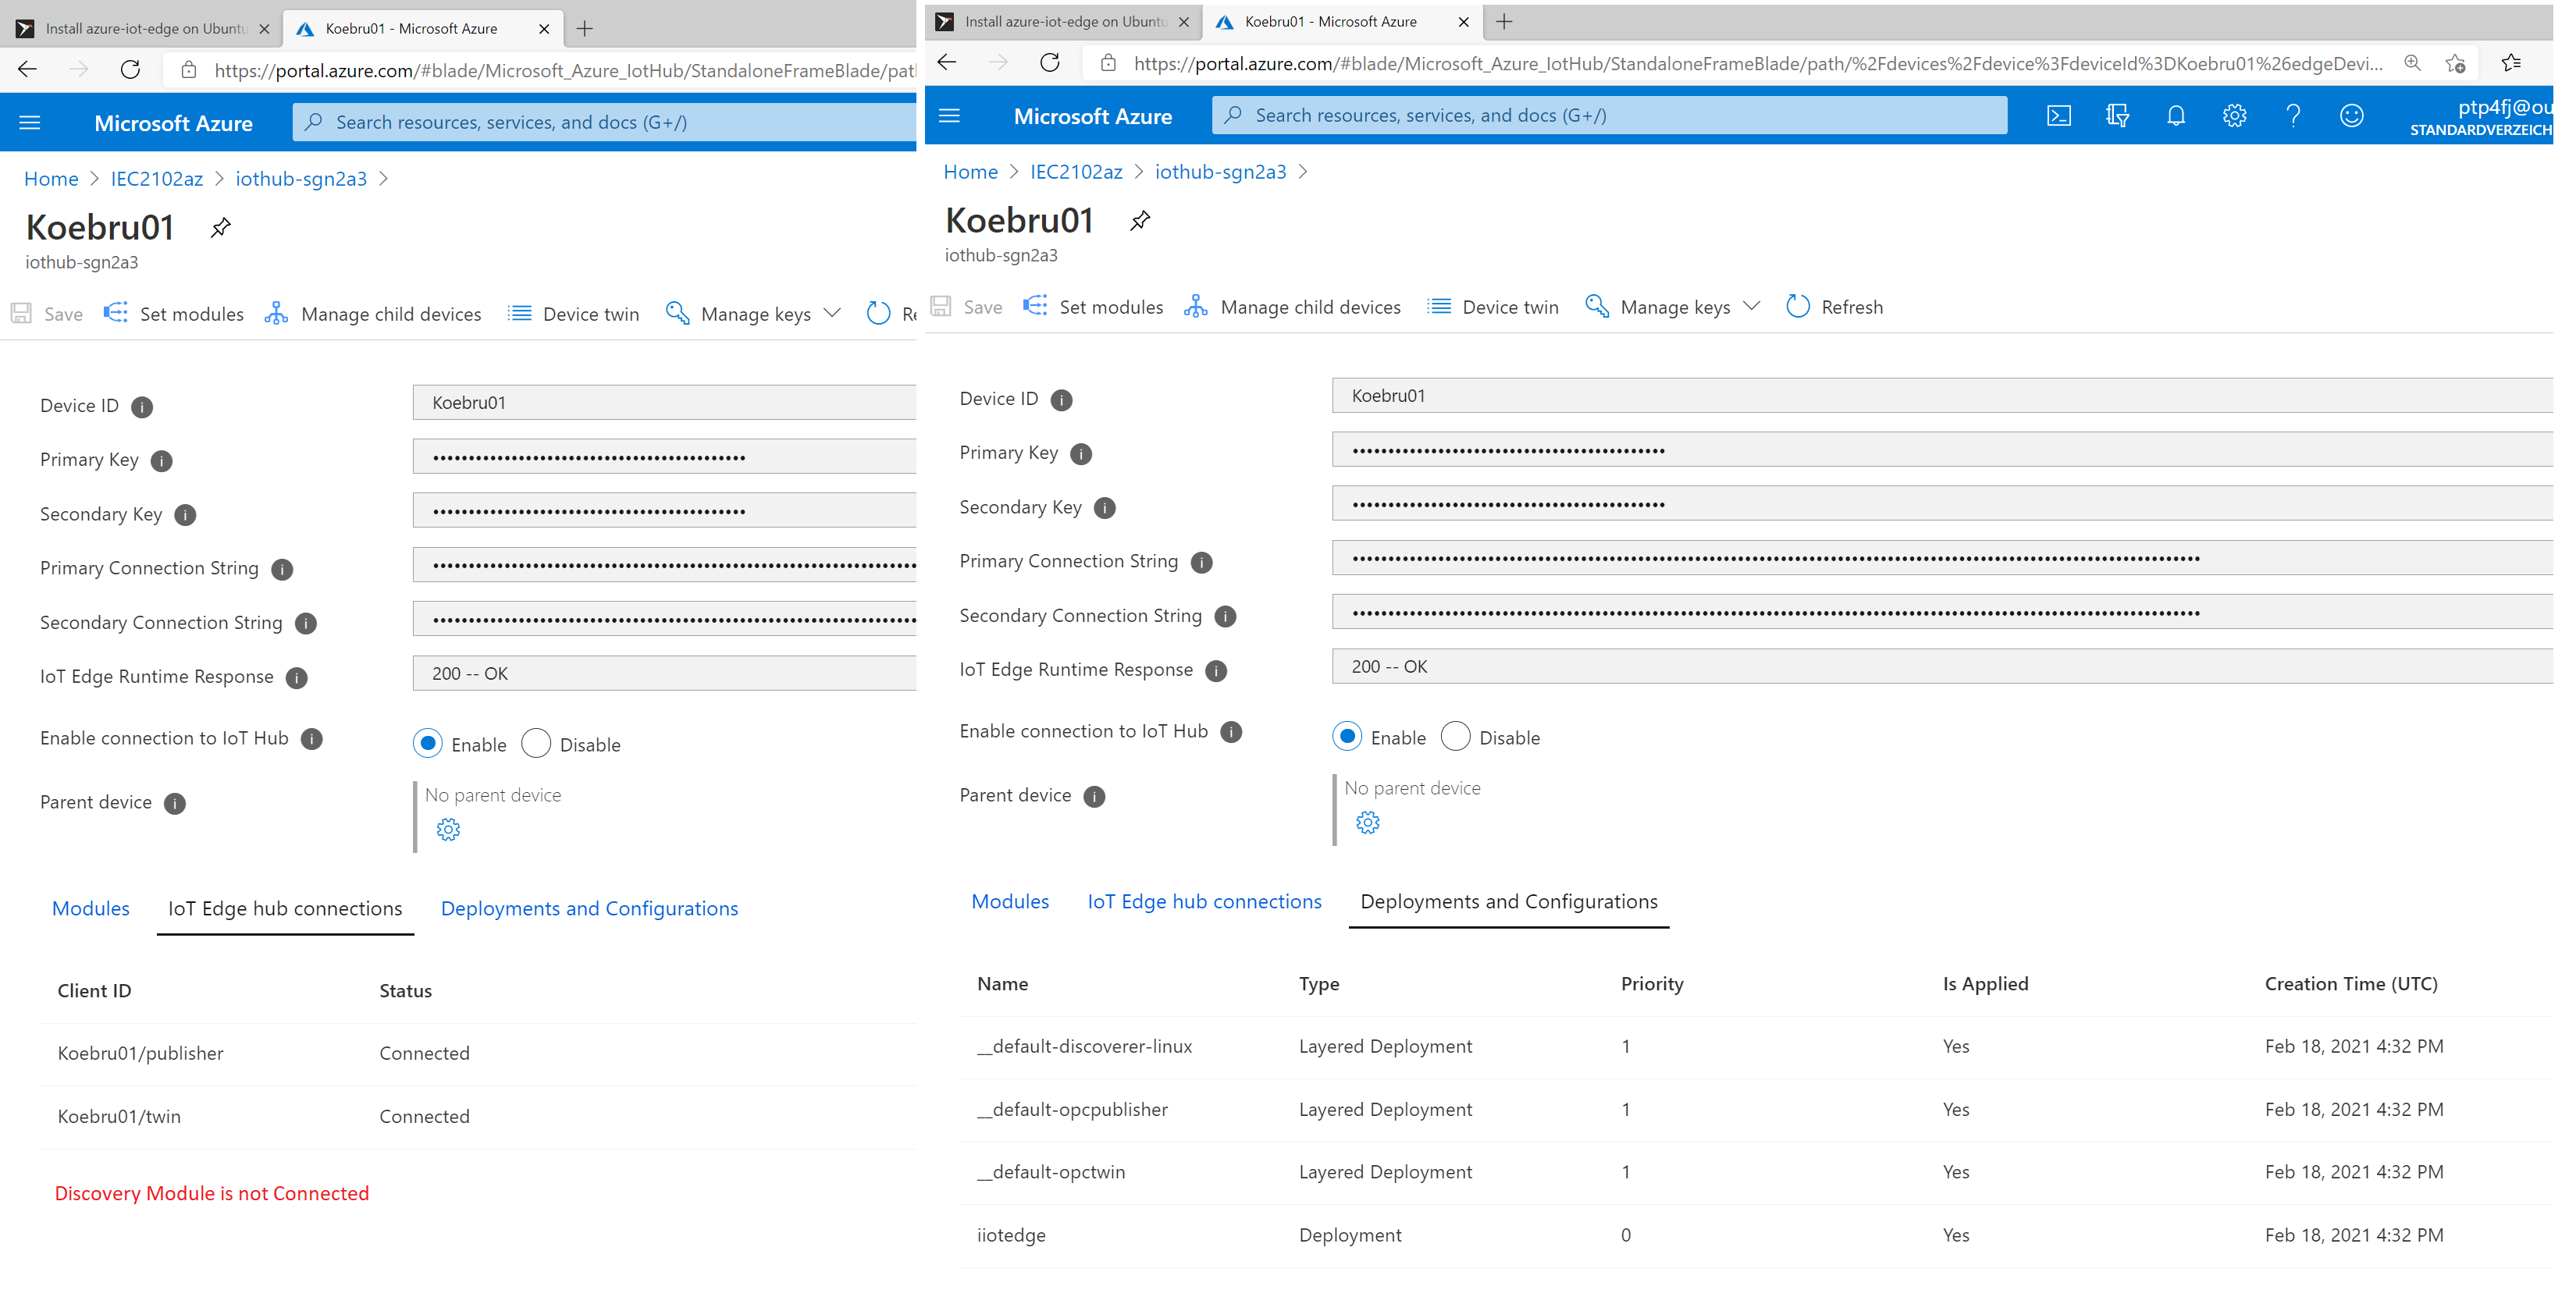This screenshot has width=2576, height=1297.
Task: Open IoT Edge hub connections tab, right window
Action: 1204,901
